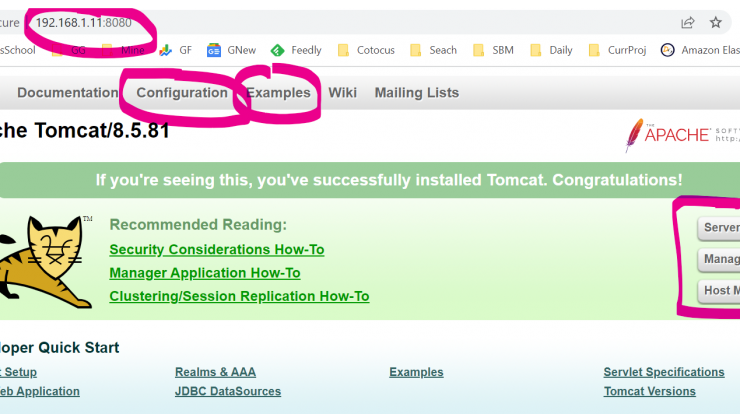
Task: Open the Wiki nav item
Action: click(x=343, y=93)
